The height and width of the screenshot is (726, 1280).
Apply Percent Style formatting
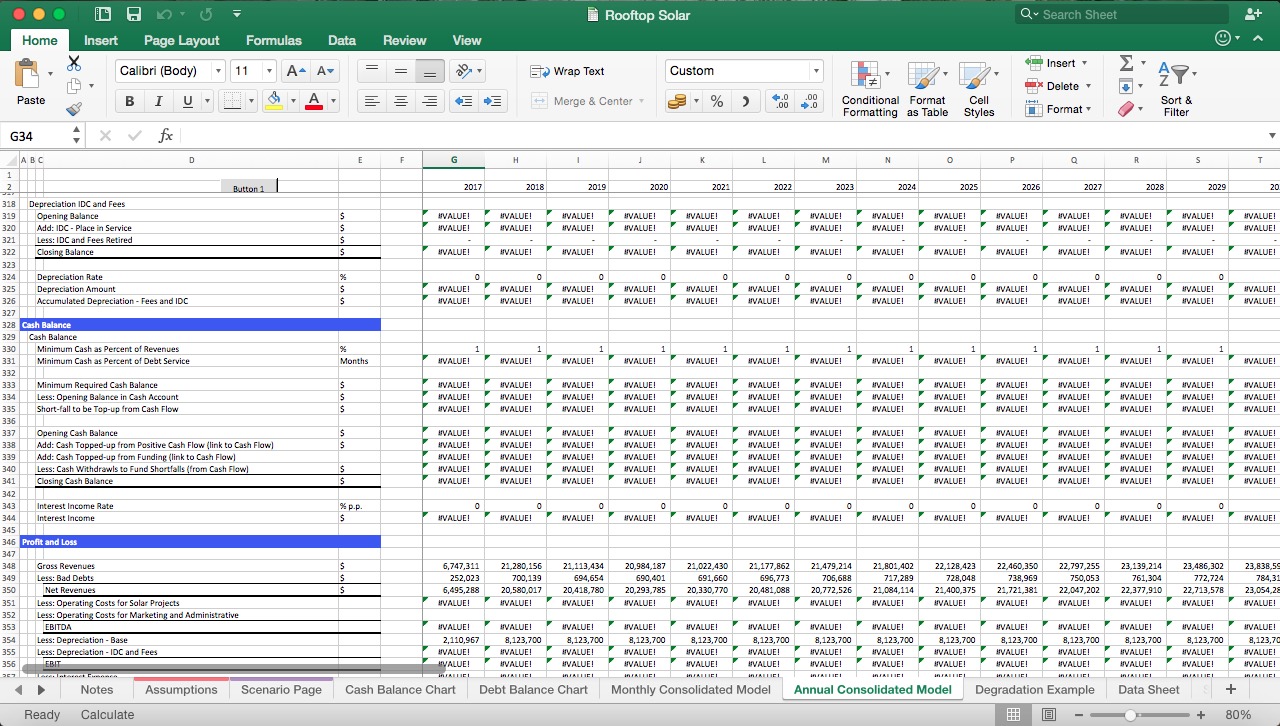pos(716,101)
